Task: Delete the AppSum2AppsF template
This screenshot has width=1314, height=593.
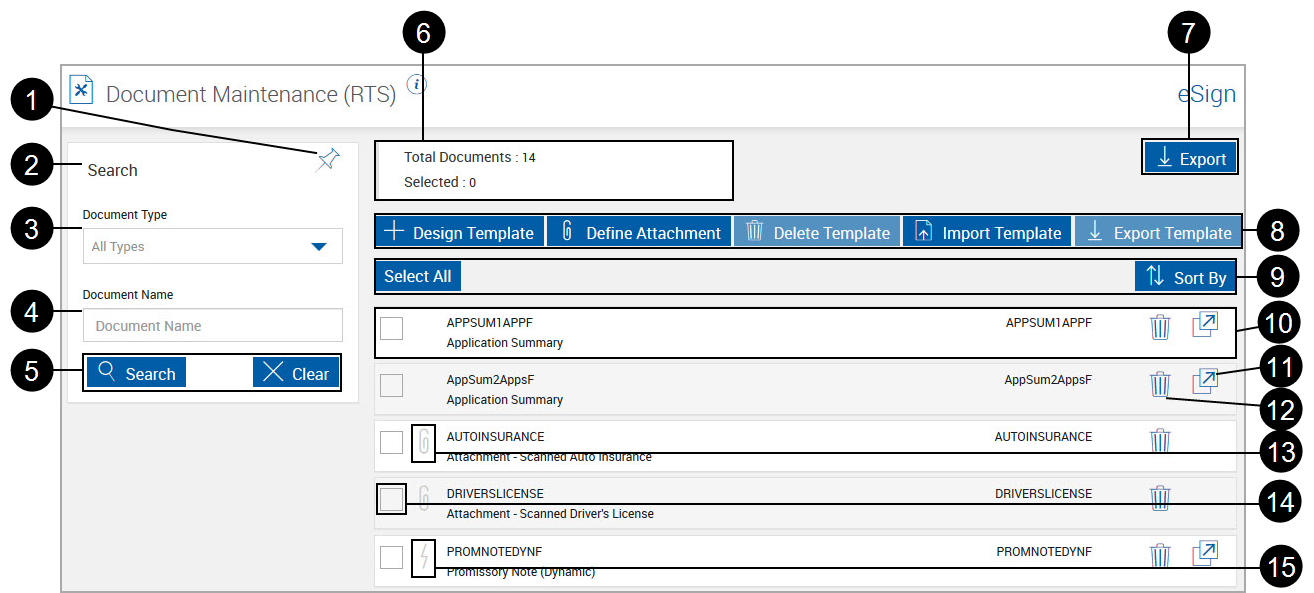Action: click(1160, 381)
